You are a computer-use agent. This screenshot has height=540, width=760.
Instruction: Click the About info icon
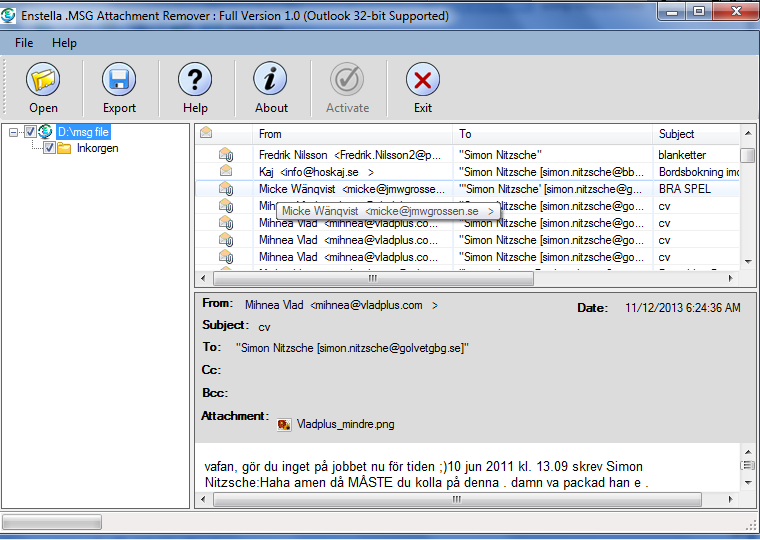pos(271,80)
